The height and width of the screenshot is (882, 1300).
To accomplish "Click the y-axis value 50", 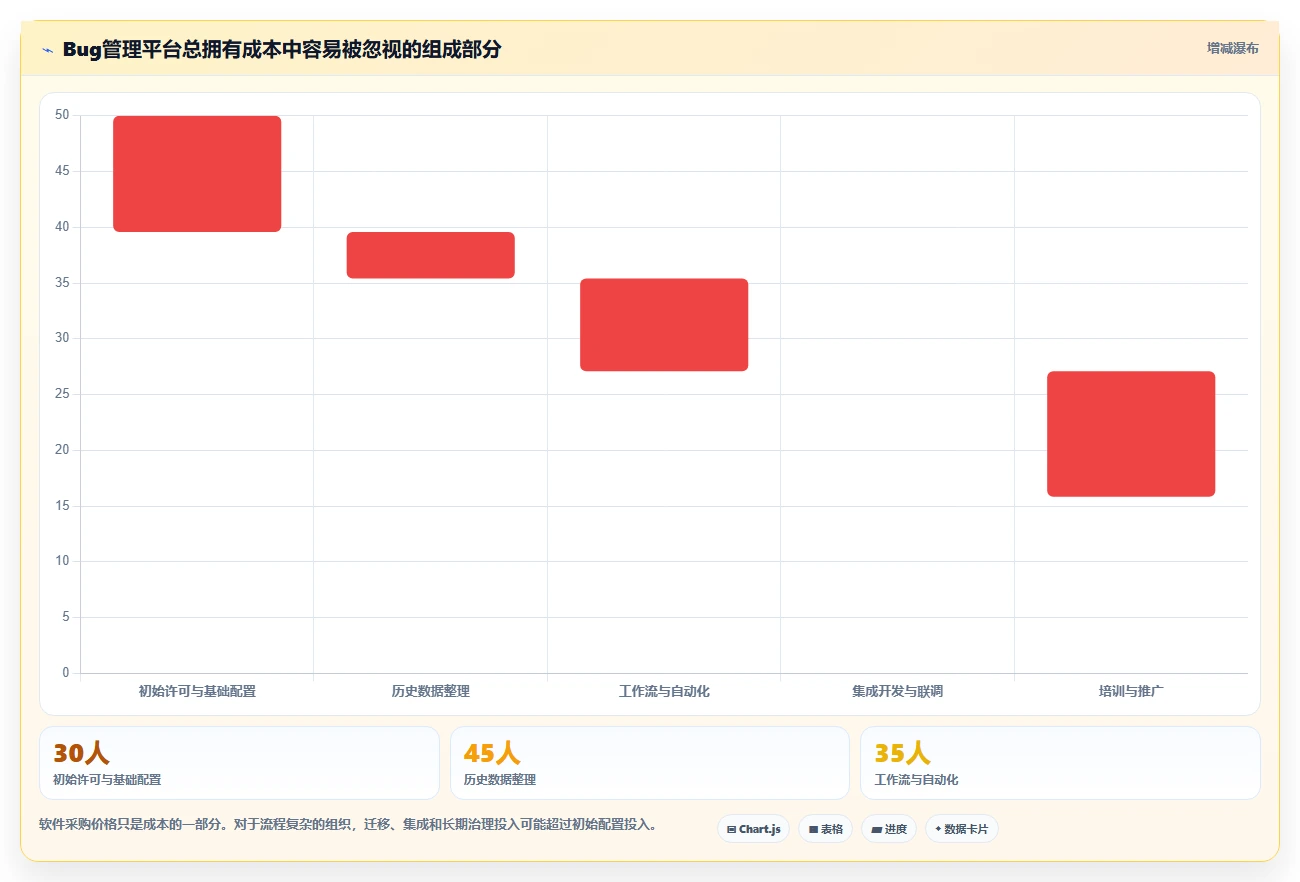I will 62,115.
